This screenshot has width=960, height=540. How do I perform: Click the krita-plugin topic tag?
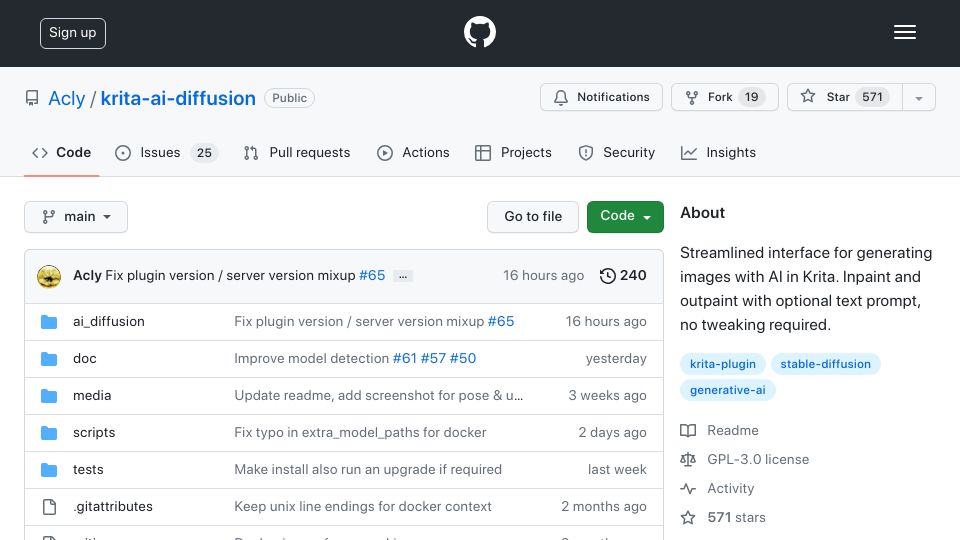[x=722, y=364]
